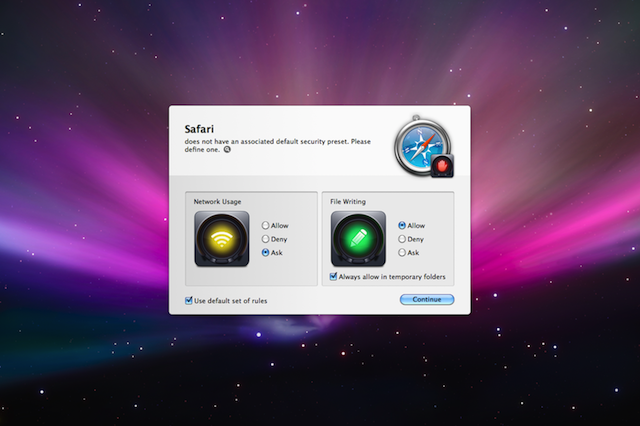Click the small icon after 'define one.'
The width and height of the screenshot is (640, 426).
point(227,151)
